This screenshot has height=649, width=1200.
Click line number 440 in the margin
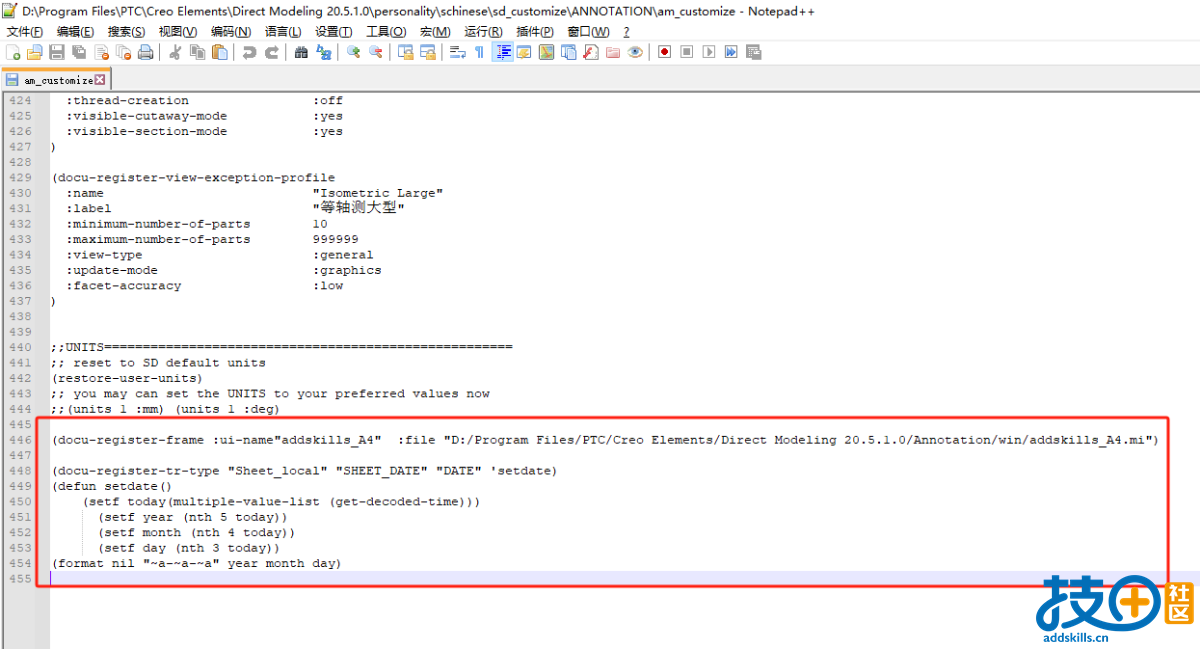tap(20, 347)
